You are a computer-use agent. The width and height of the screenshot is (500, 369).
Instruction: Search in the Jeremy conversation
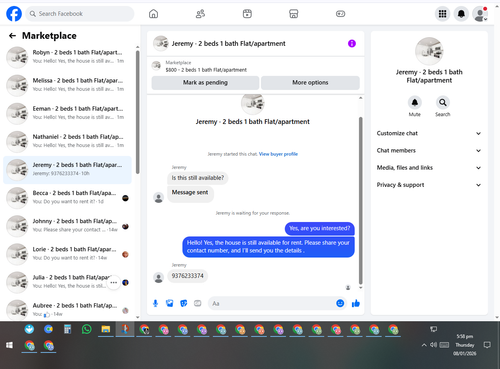pos(443,102)
